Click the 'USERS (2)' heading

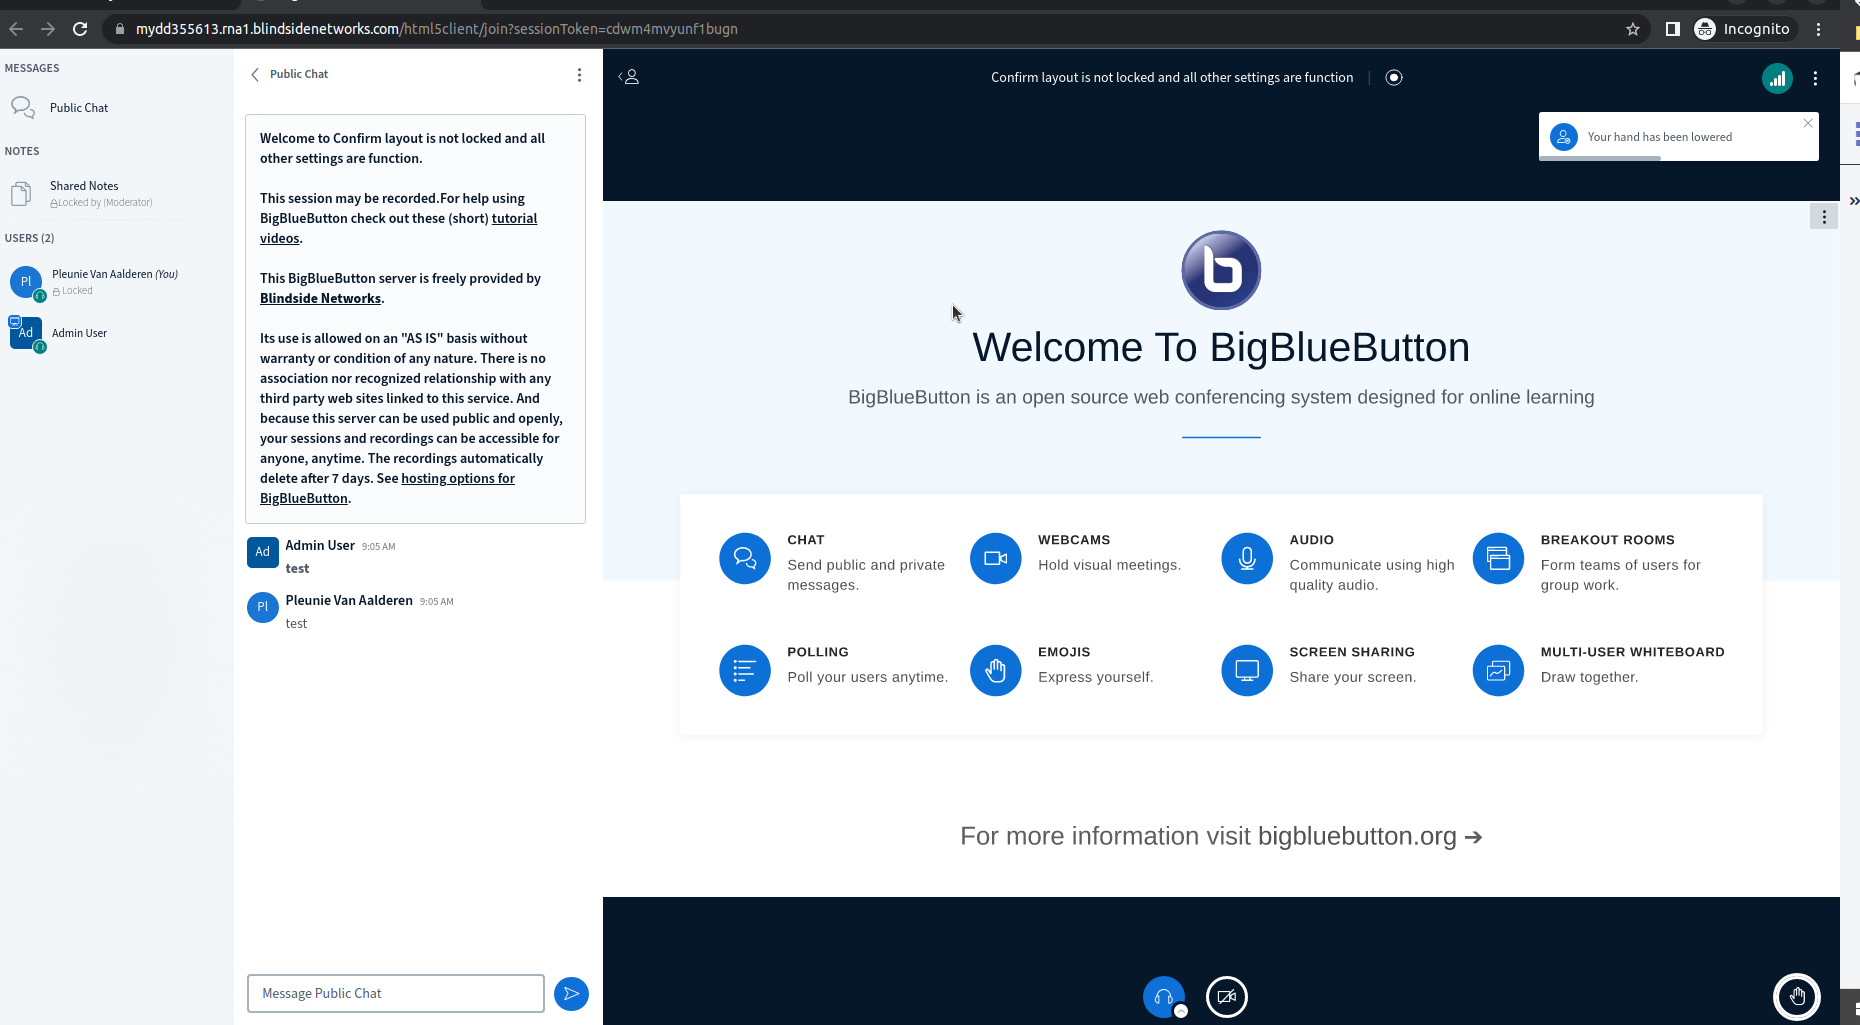coord(30,238)
